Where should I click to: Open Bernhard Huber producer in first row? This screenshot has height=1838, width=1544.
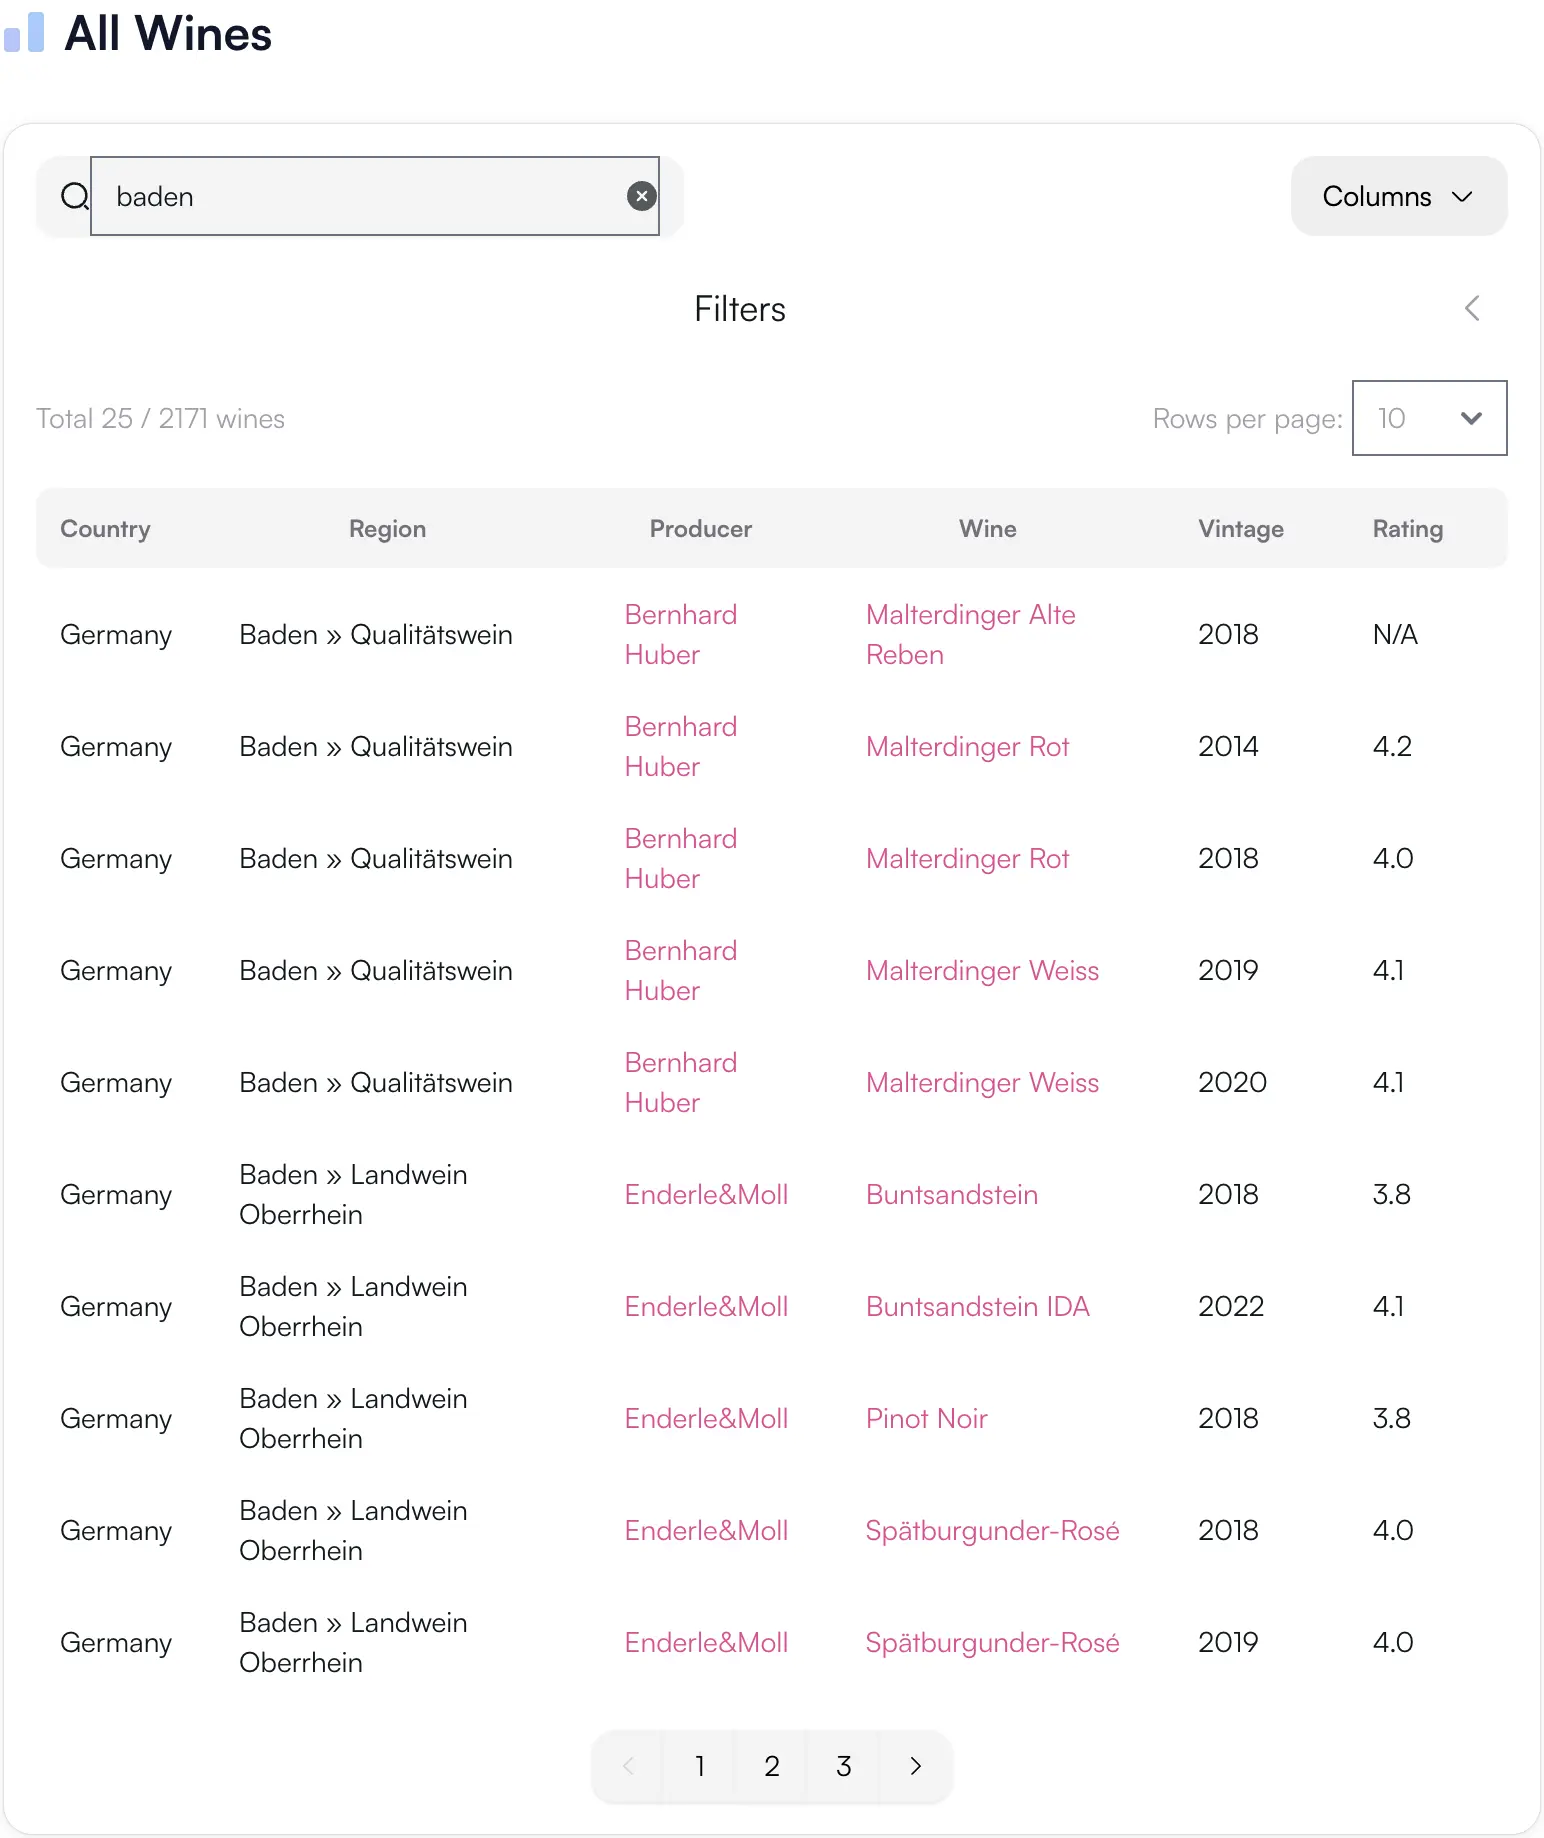point(680,634)
